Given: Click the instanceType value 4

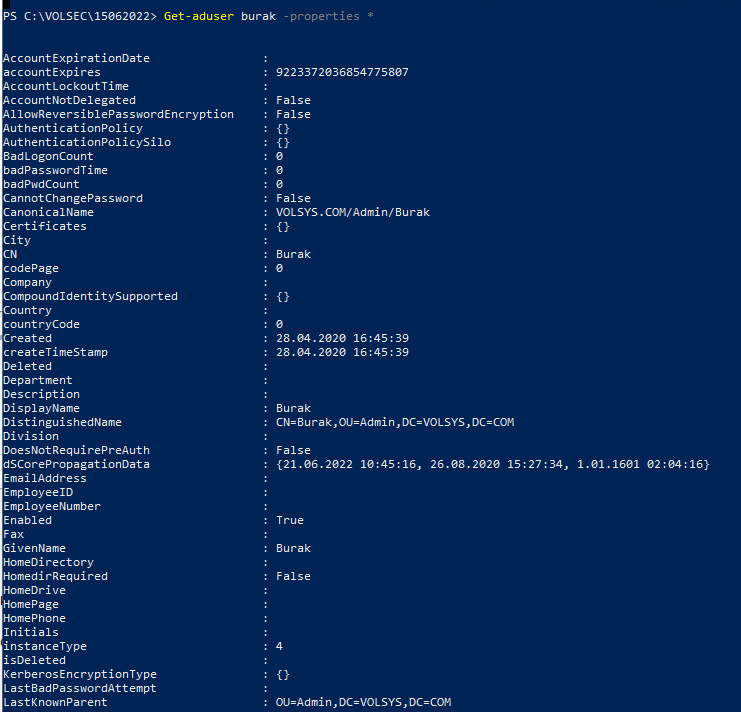Looking at the screenshot, I should pos(279,646).
